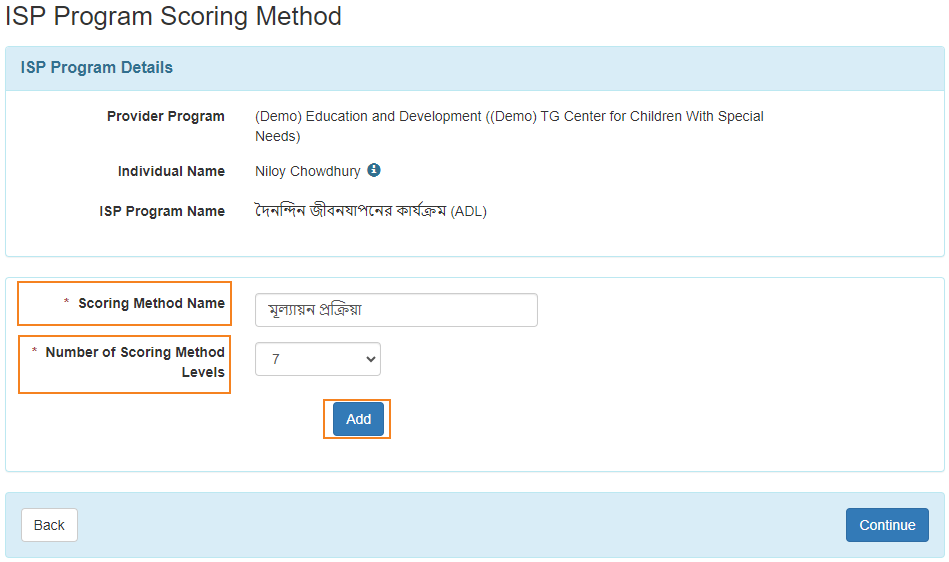Click the ISP Program Name label
The image size is (949, 562).
point(162,211)
